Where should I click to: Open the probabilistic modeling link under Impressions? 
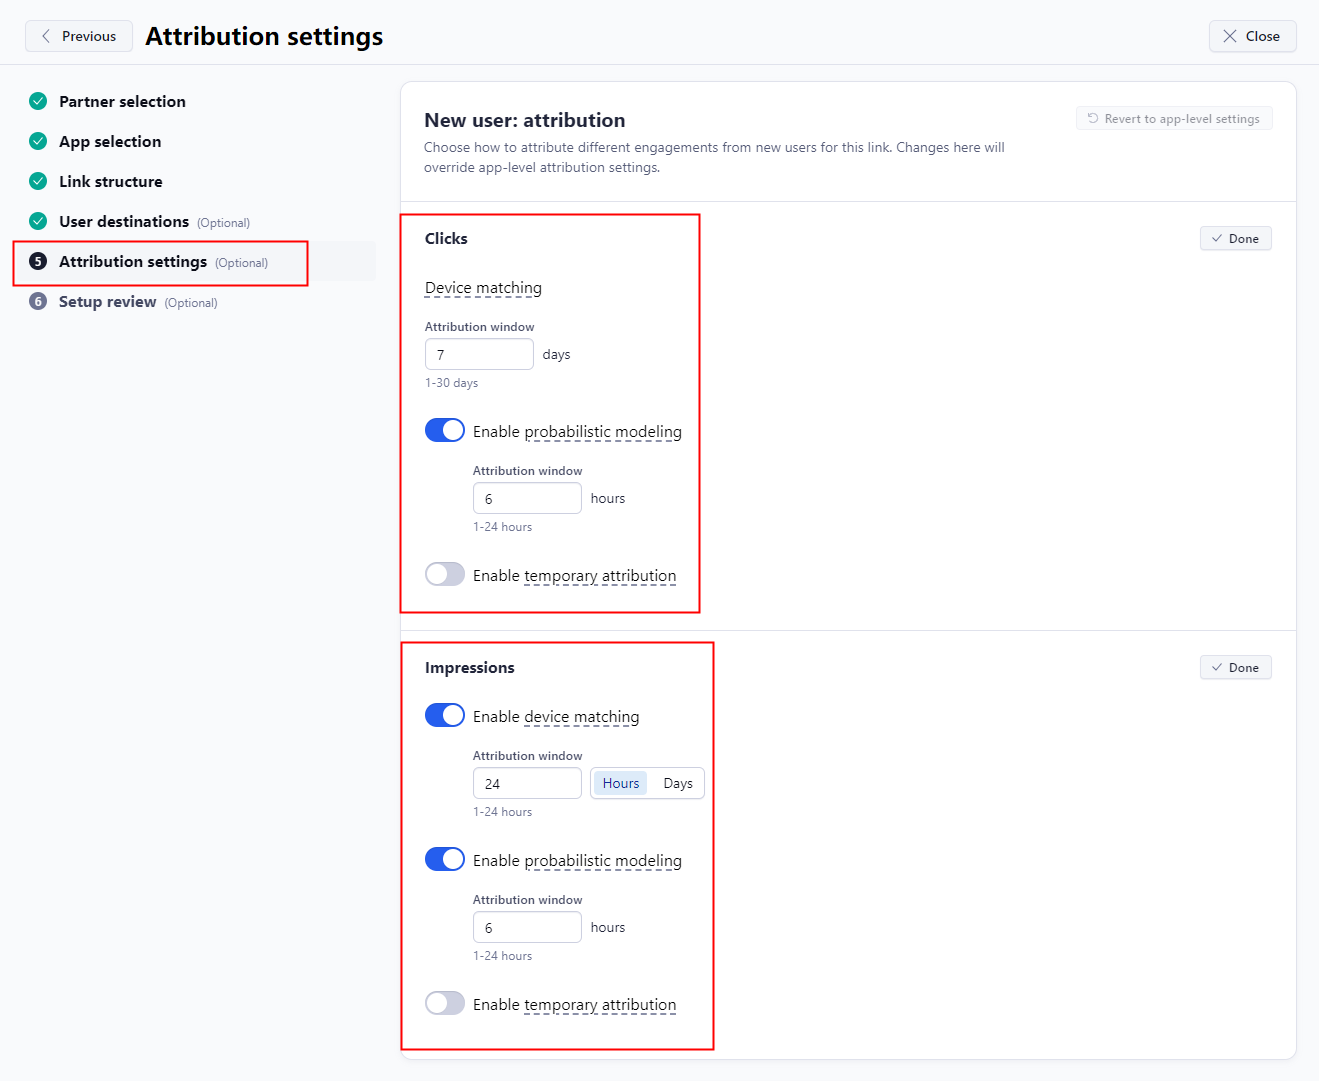tap(603, 860)
